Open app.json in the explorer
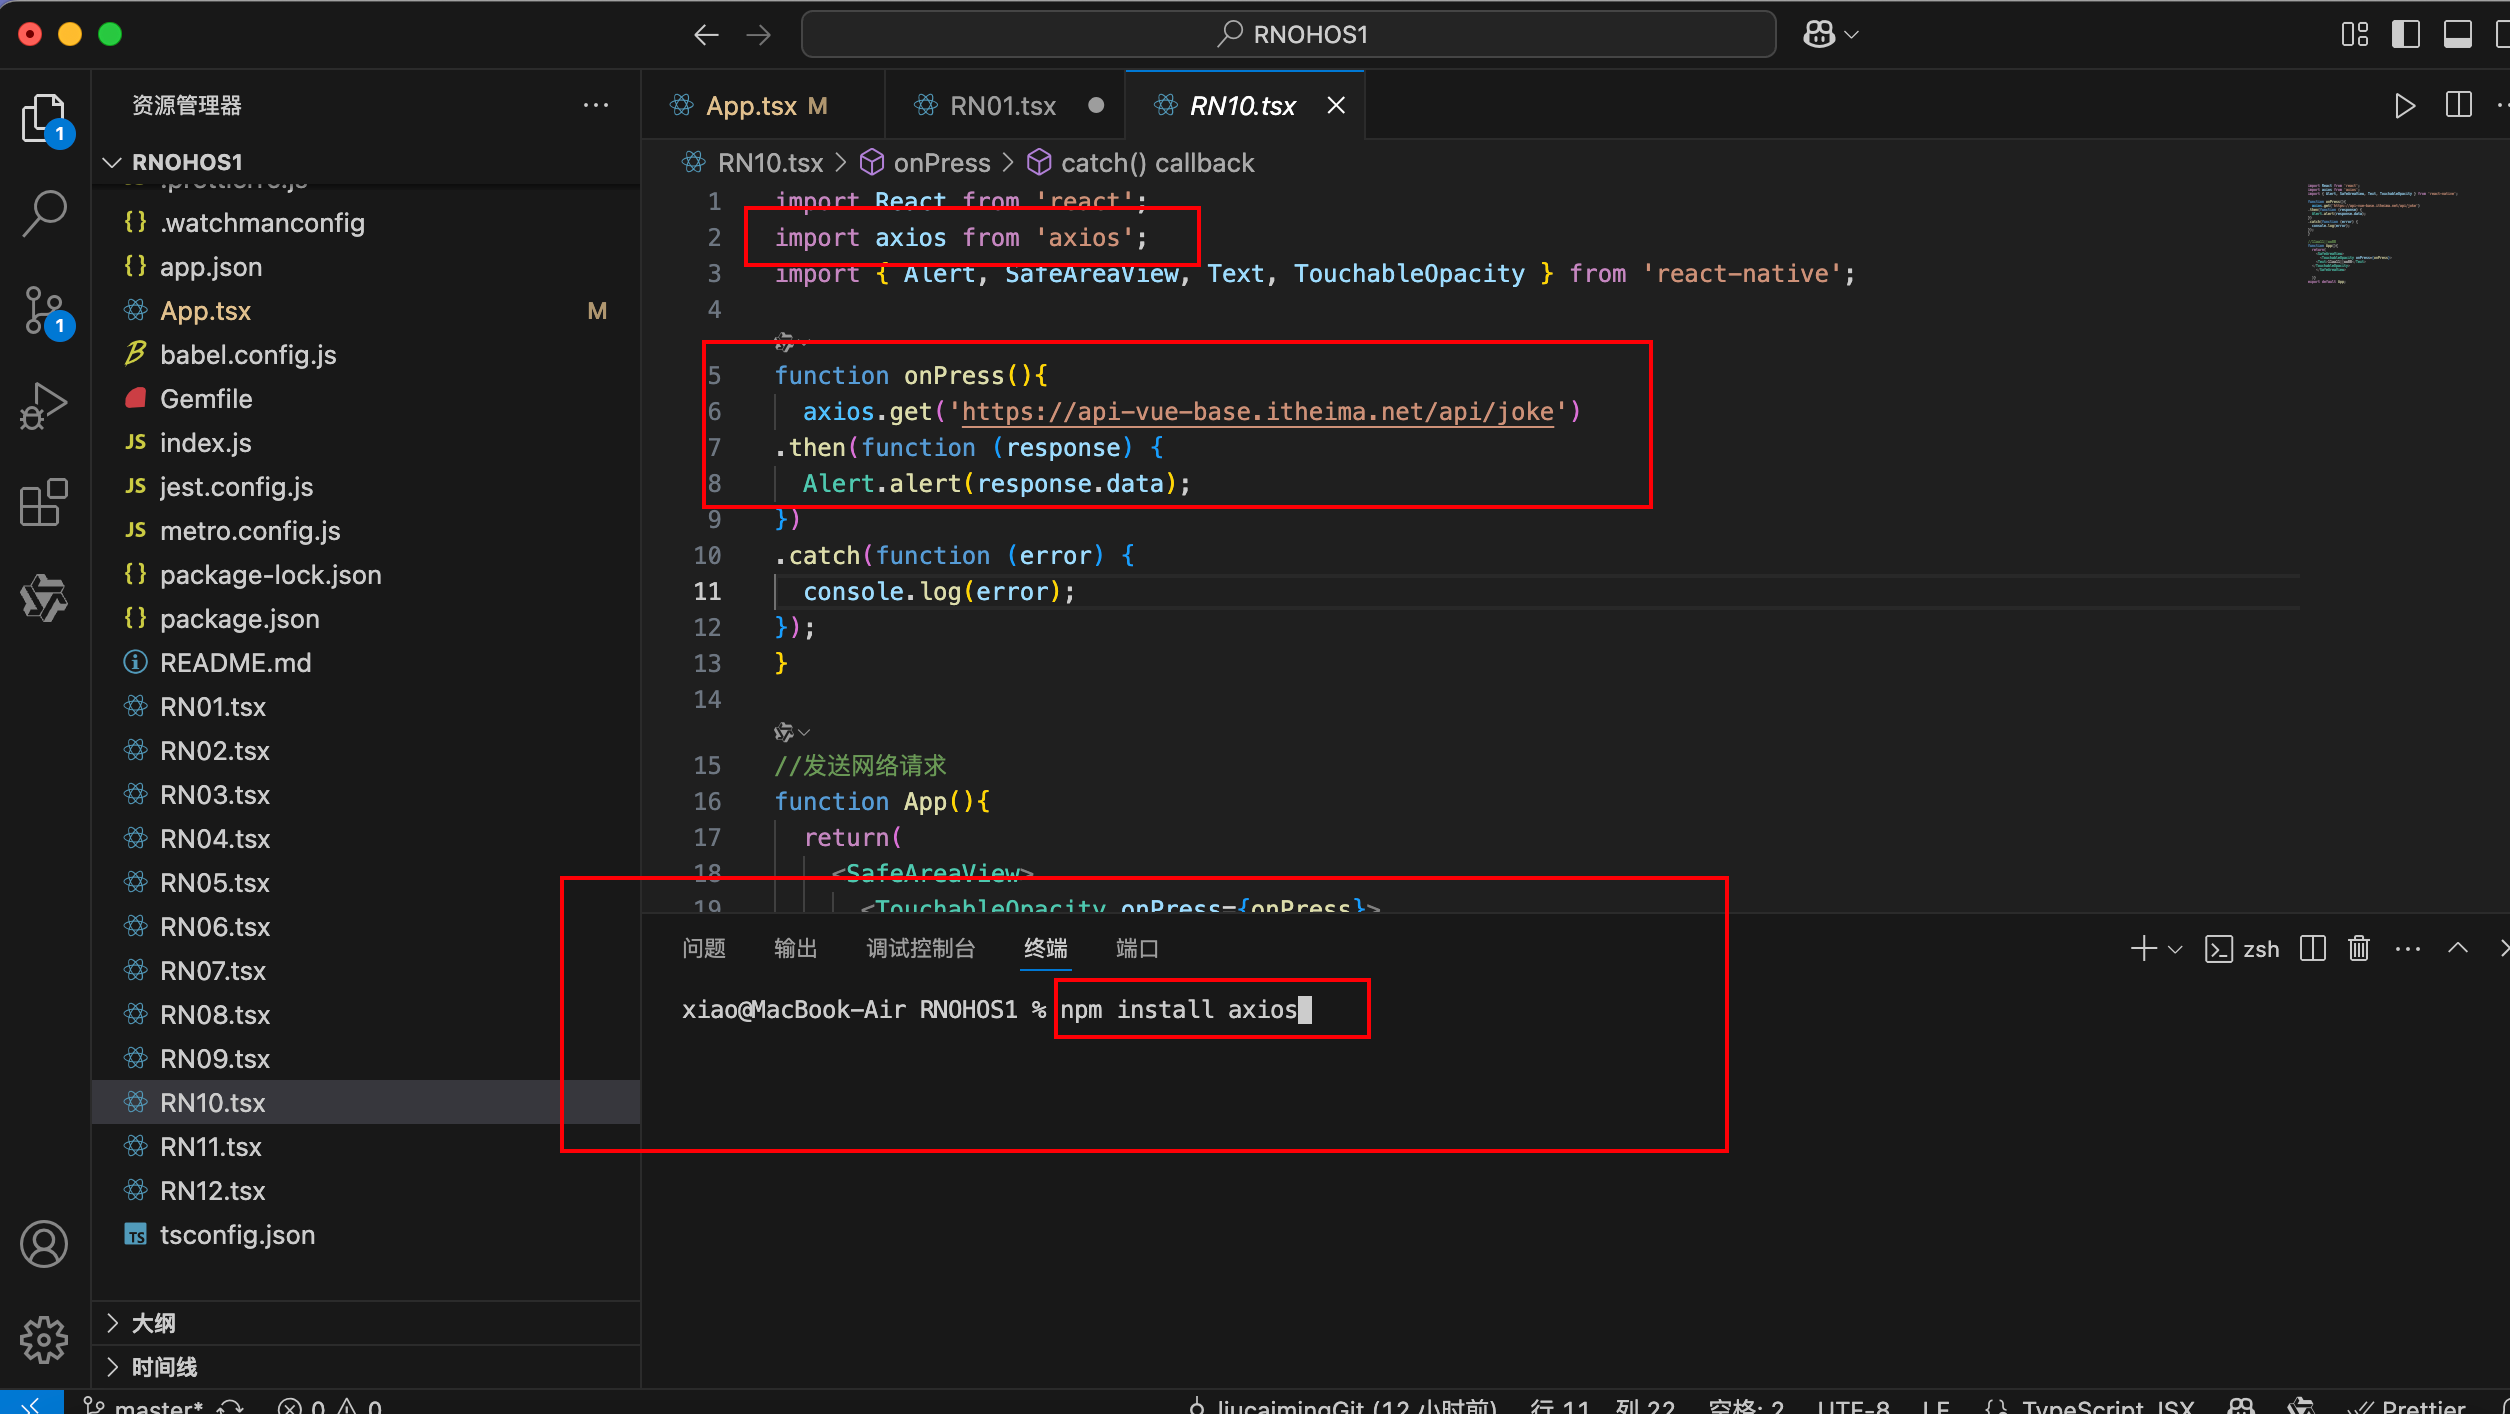Image resolution: width=2510 pixels, height=1414 pixels. click(366, 266)
